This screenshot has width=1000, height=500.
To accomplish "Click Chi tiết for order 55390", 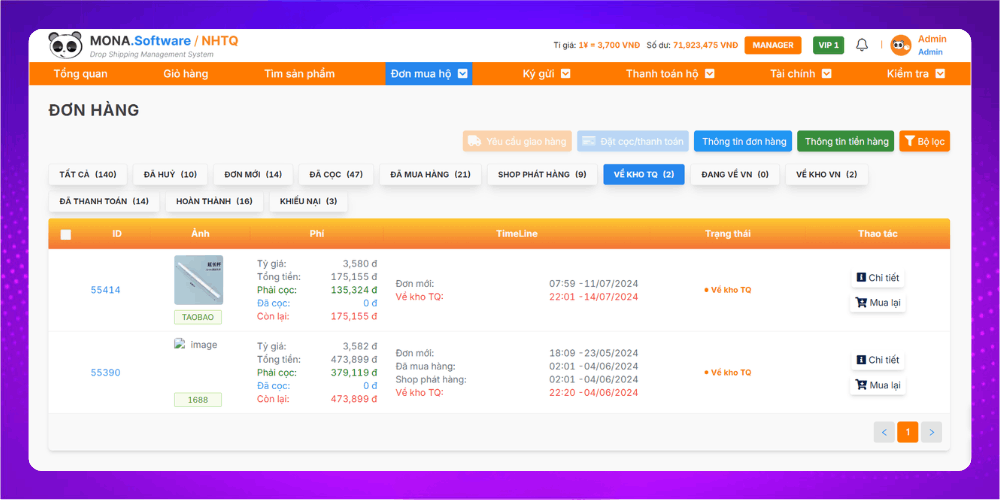I will pos(878,360).
